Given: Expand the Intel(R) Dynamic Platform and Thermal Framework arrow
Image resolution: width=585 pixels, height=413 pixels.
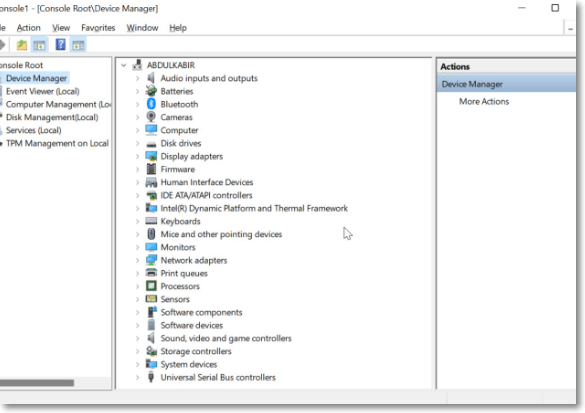Looking at the screenshot, I should (137, 208).
